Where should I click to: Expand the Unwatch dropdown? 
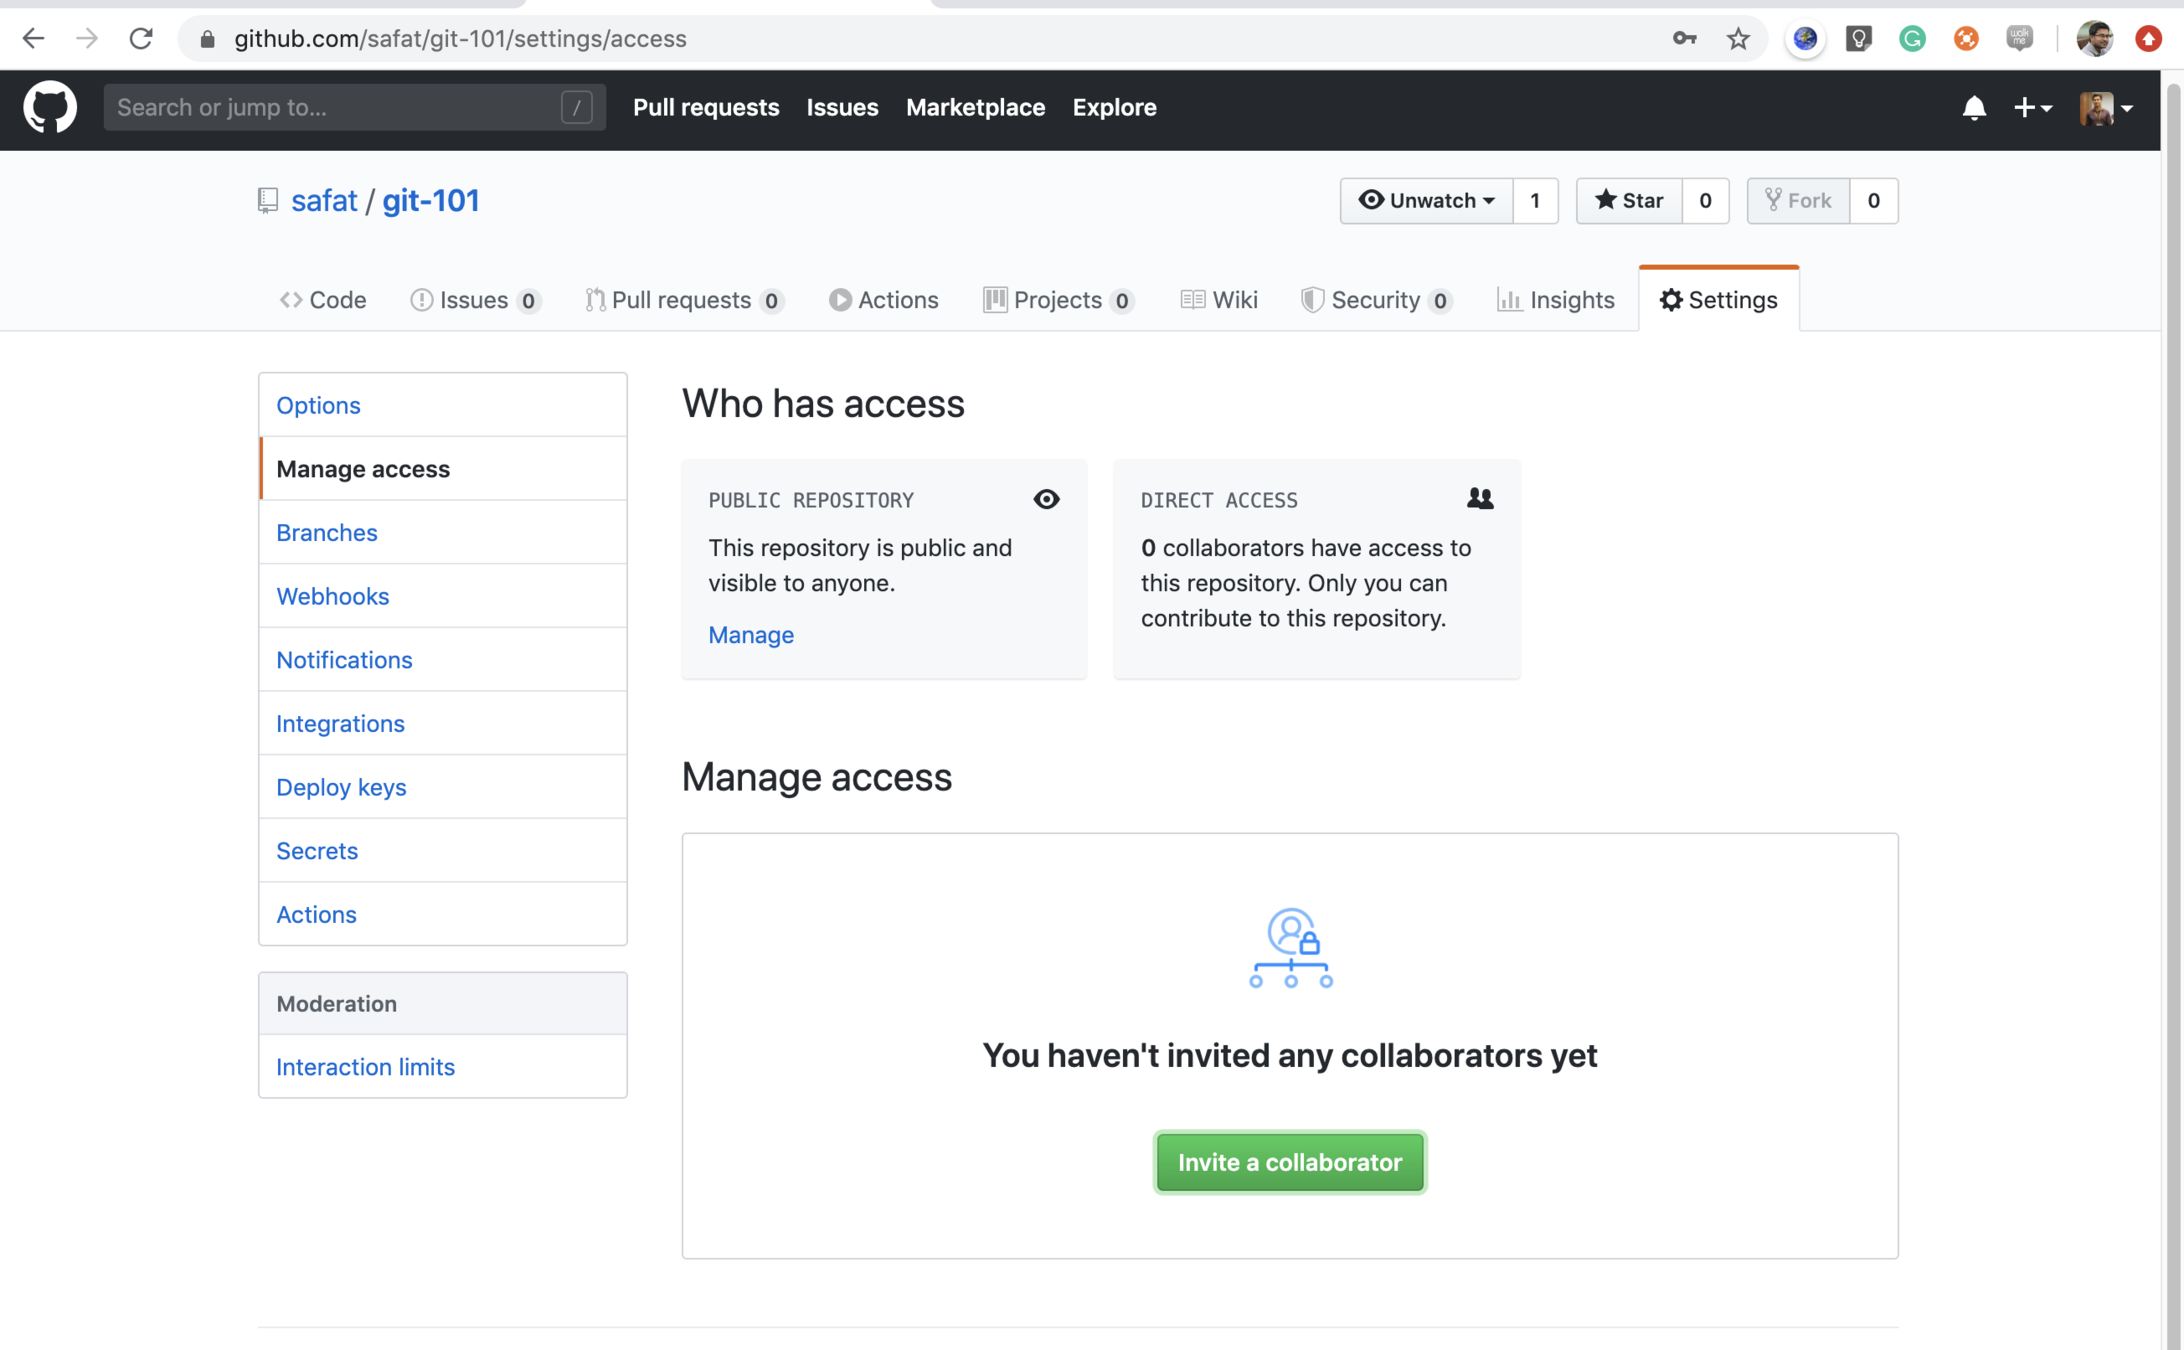(x=1426, y=200)
